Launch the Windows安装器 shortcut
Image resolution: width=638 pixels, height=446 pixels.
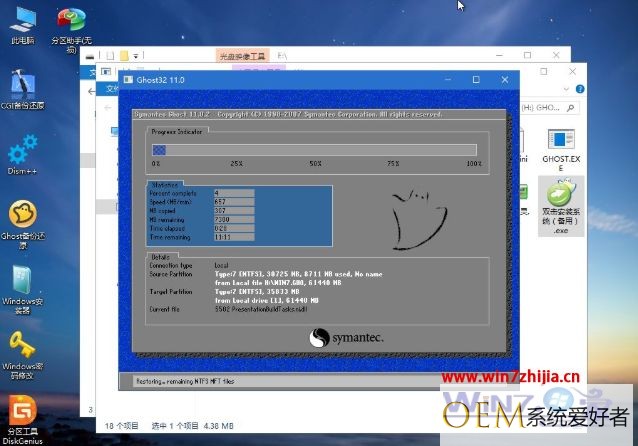click(23, 290)
